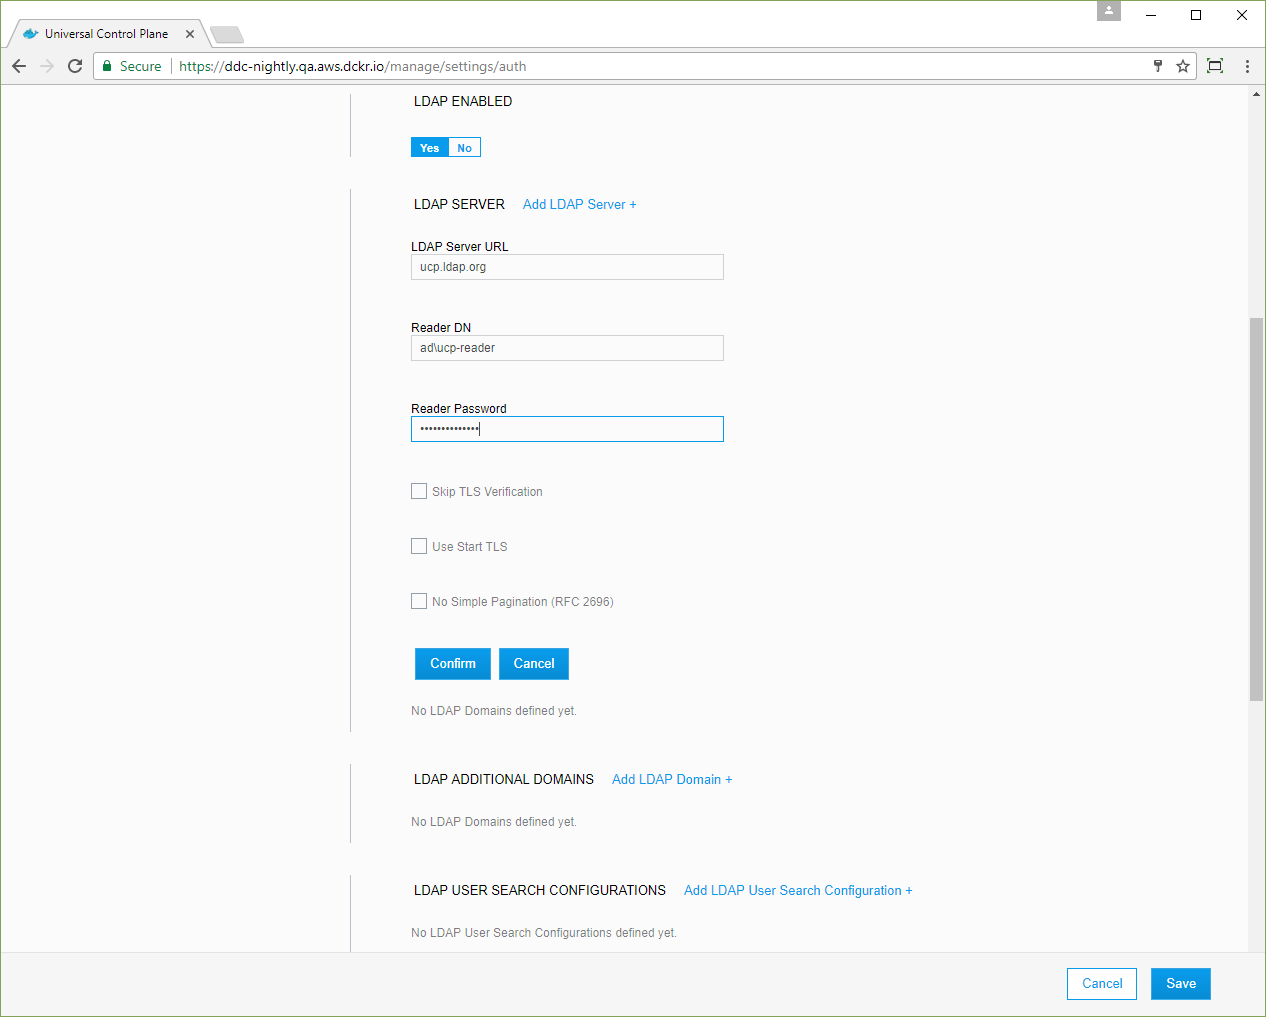The height and width of the screenshot is (1017, 1266).
Task: Check the Use Start TLS box
Action: coord(419,546)
